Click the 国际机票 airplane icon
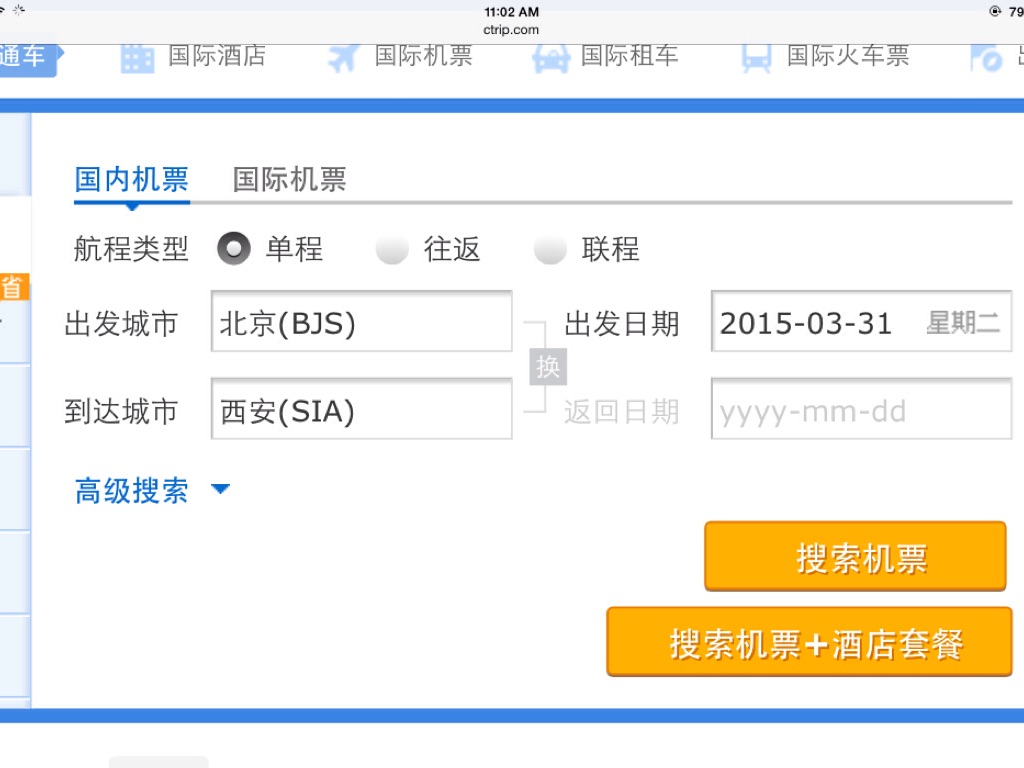Image resolution: width=1024 pixels, height=768 pixels. [x=343, y=57]
